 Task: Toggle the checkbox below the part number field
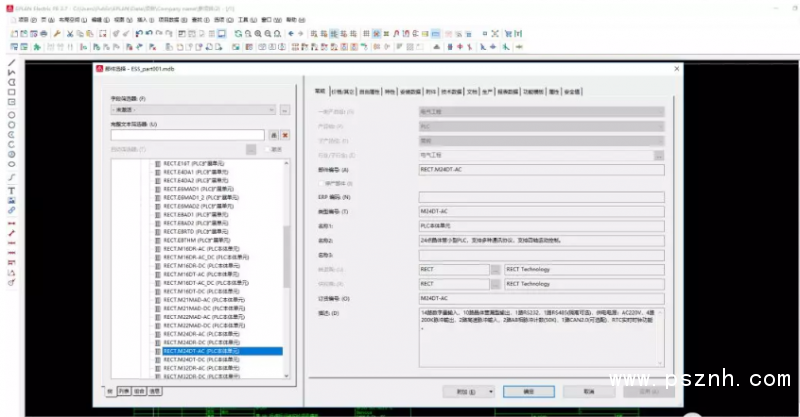pyautogui.click(x=321, y=184)
